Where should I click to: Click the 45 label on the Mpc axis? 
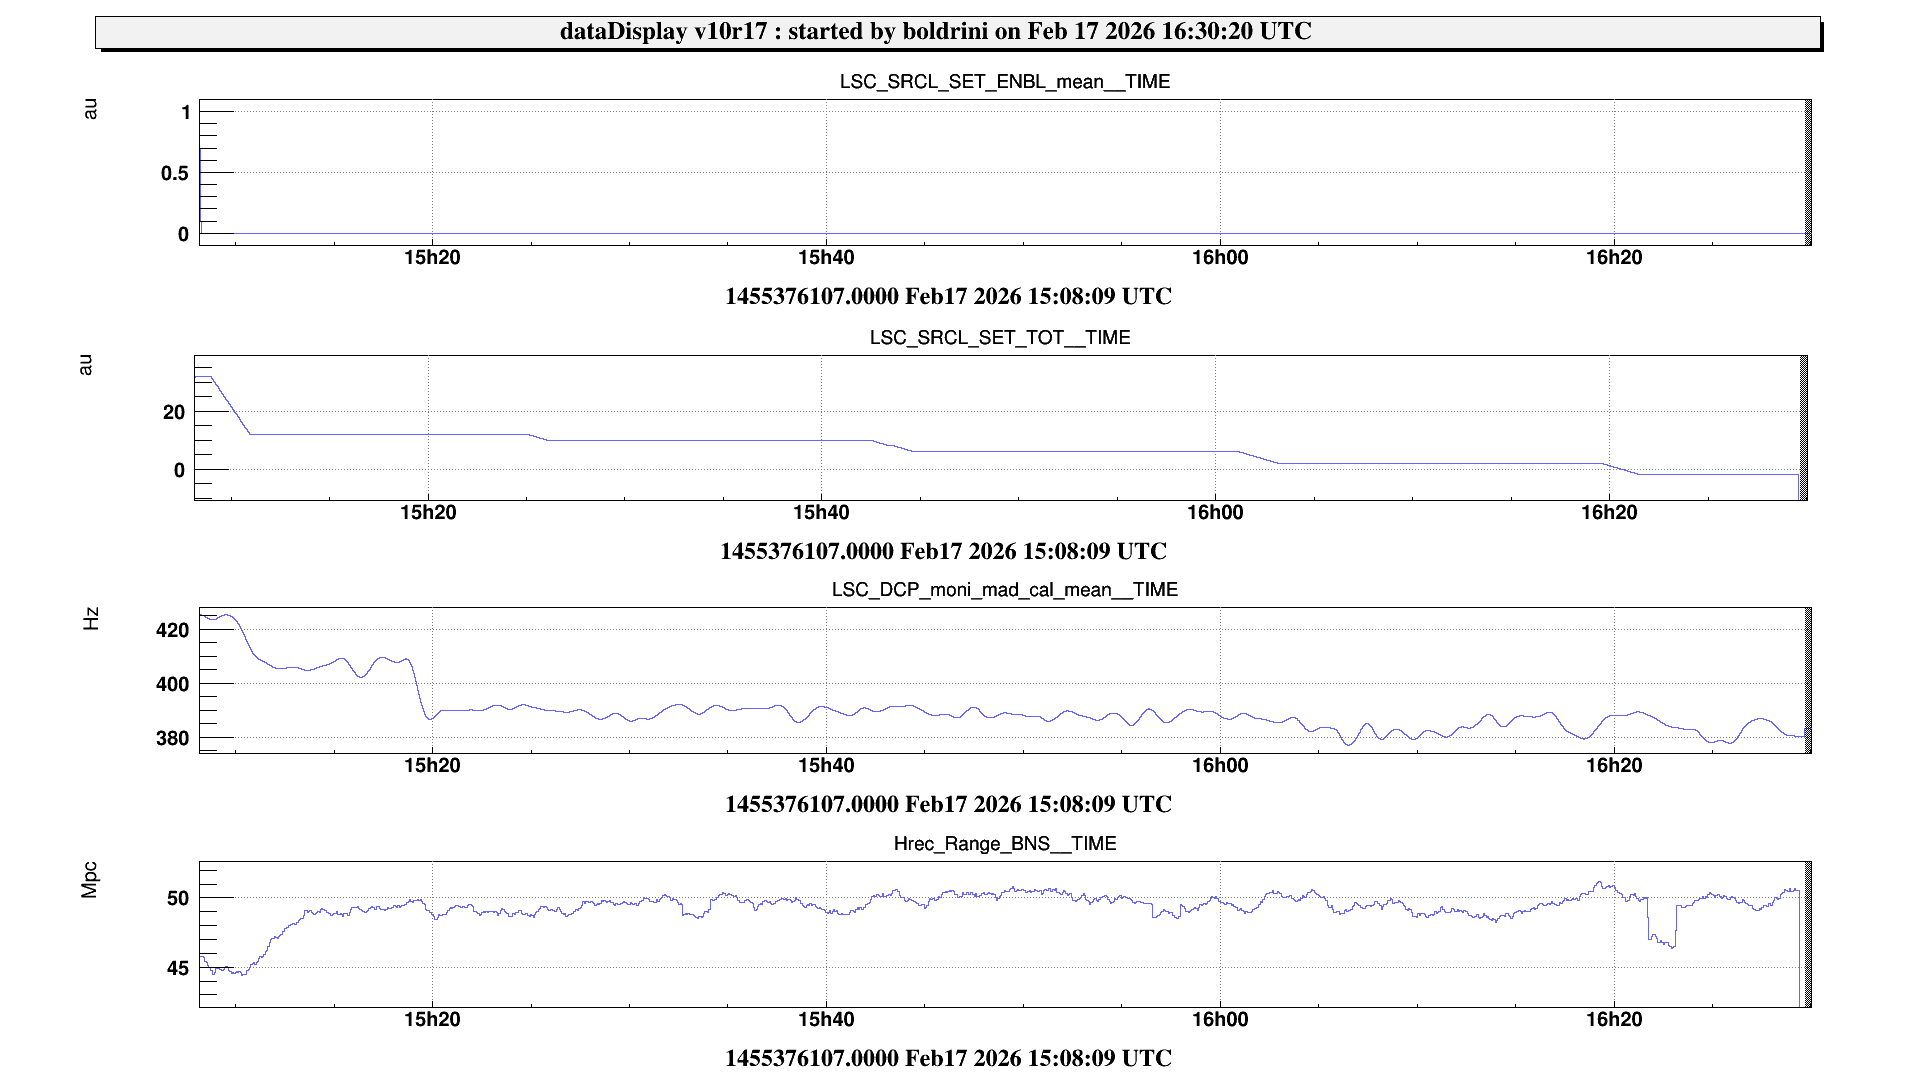click(177, 968)
